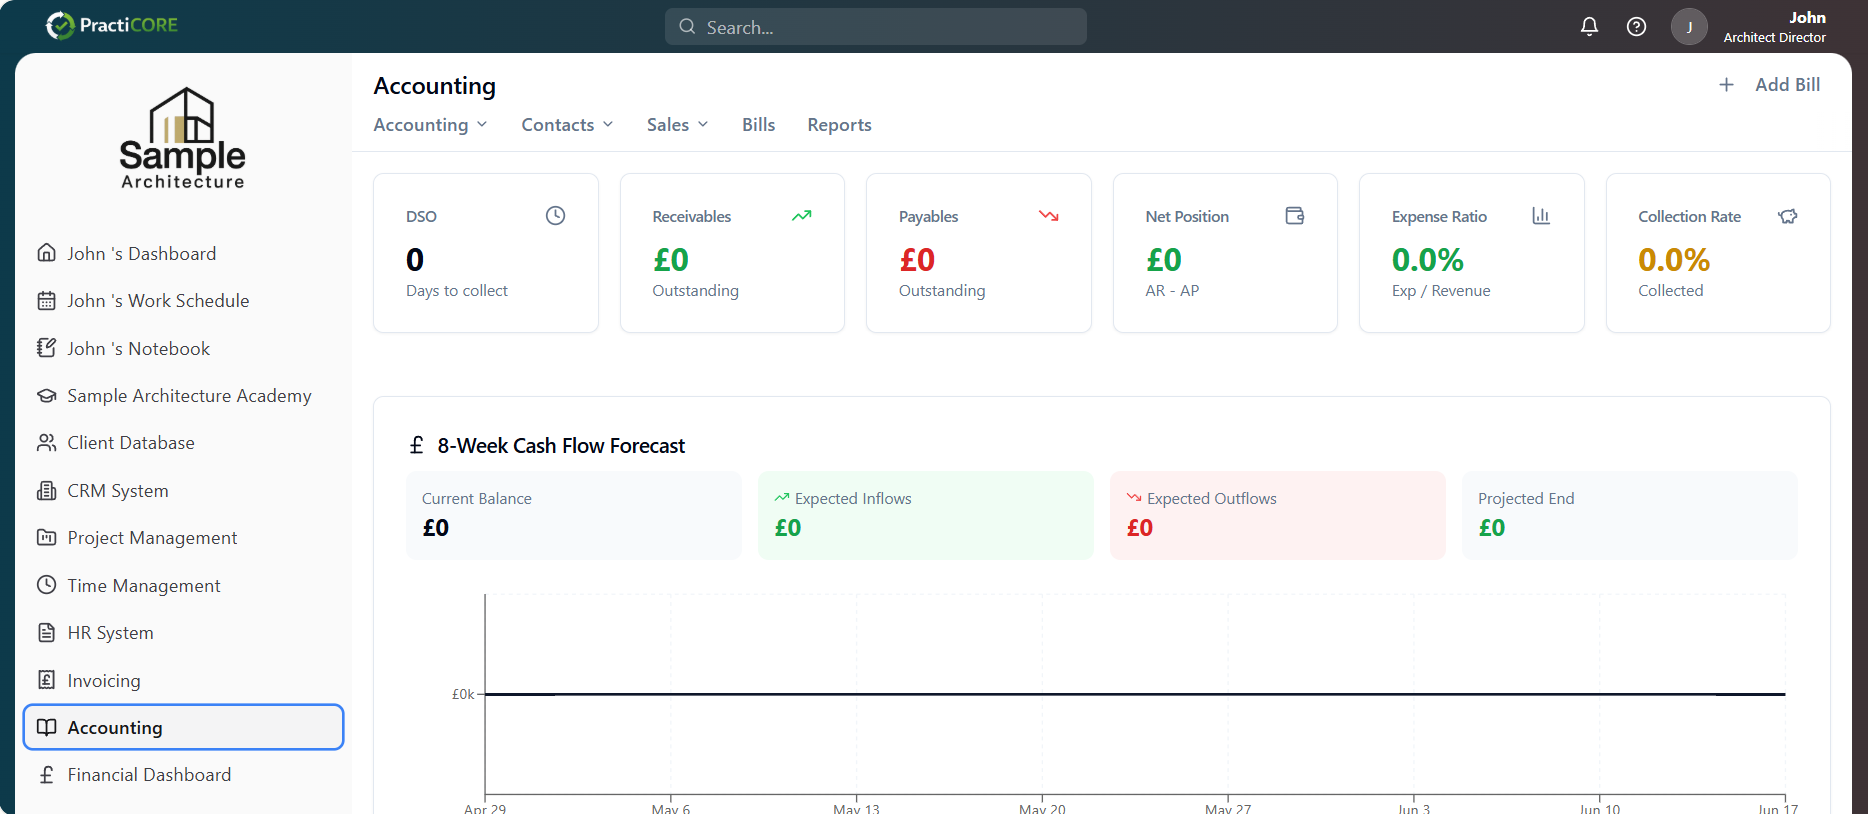Click the Expected Inflows tile
This screenshot has height=814, width=1868.
pos(926,515)
